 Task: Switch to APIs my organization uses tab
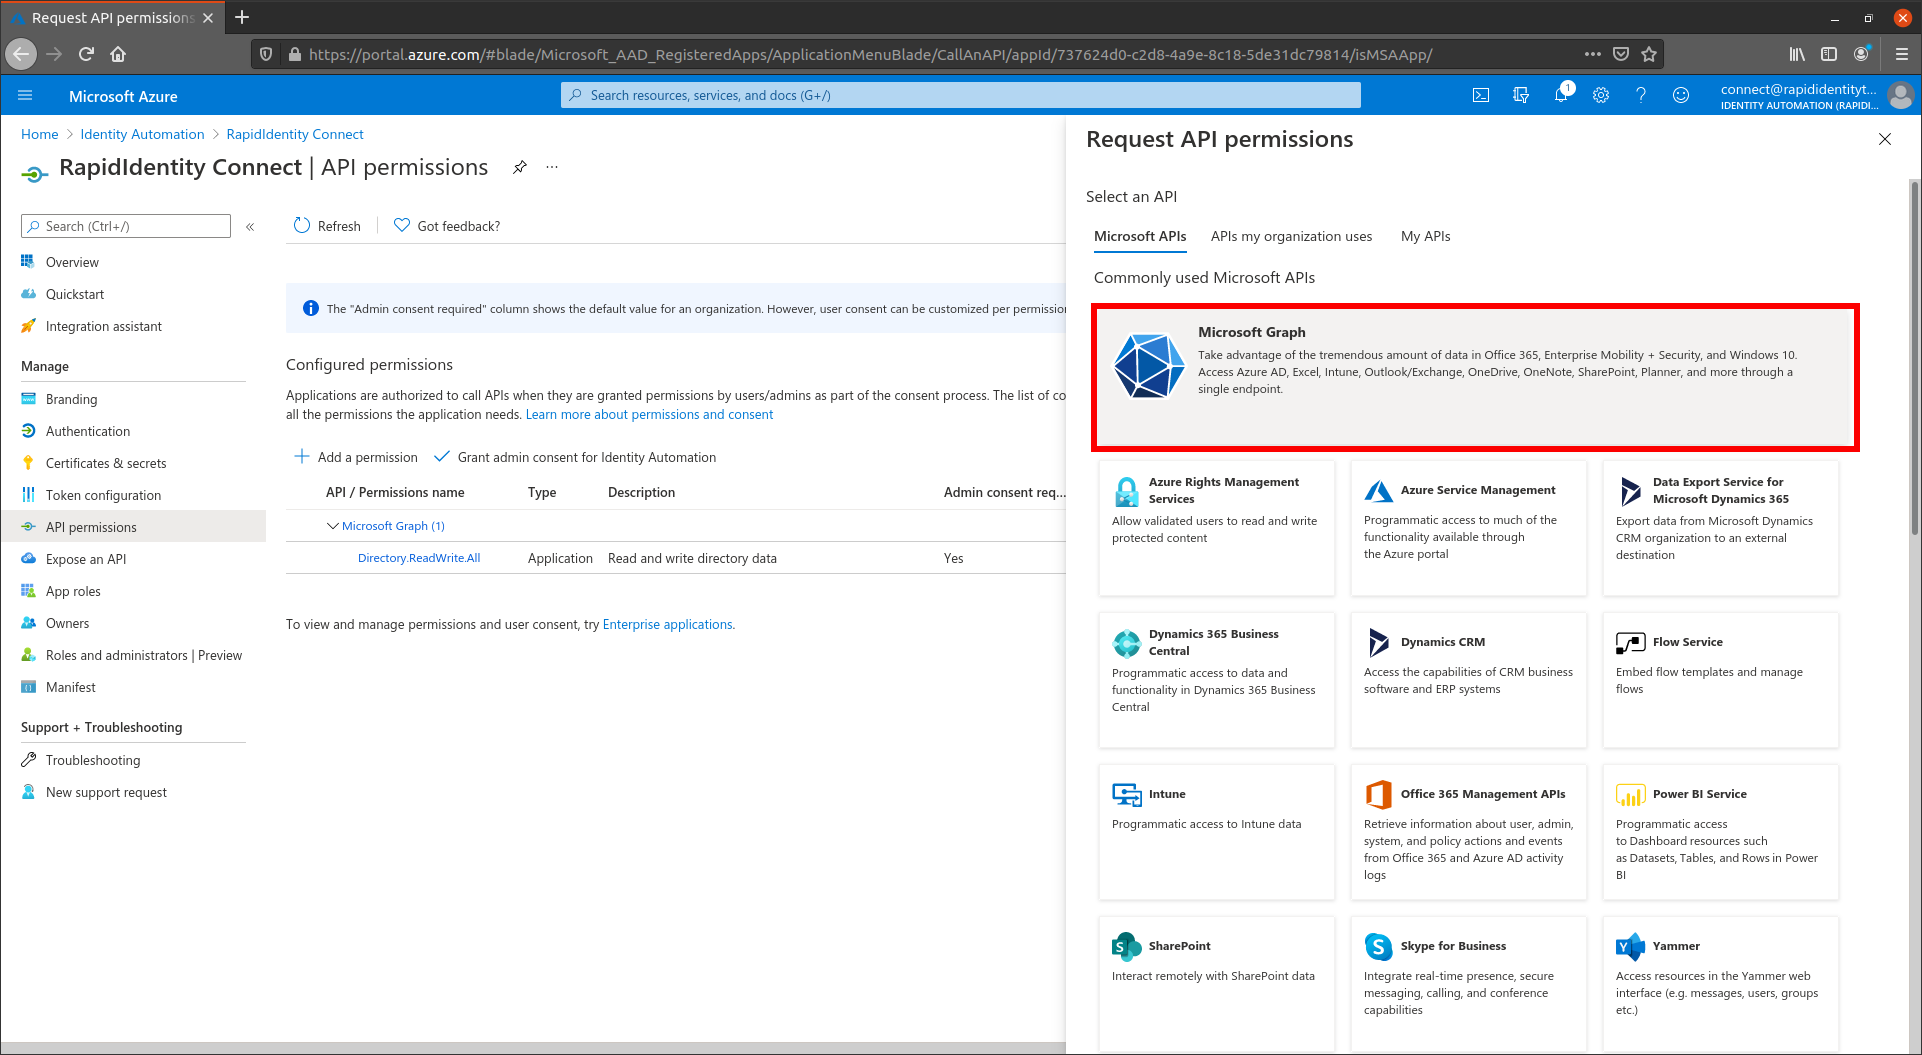1291,236
